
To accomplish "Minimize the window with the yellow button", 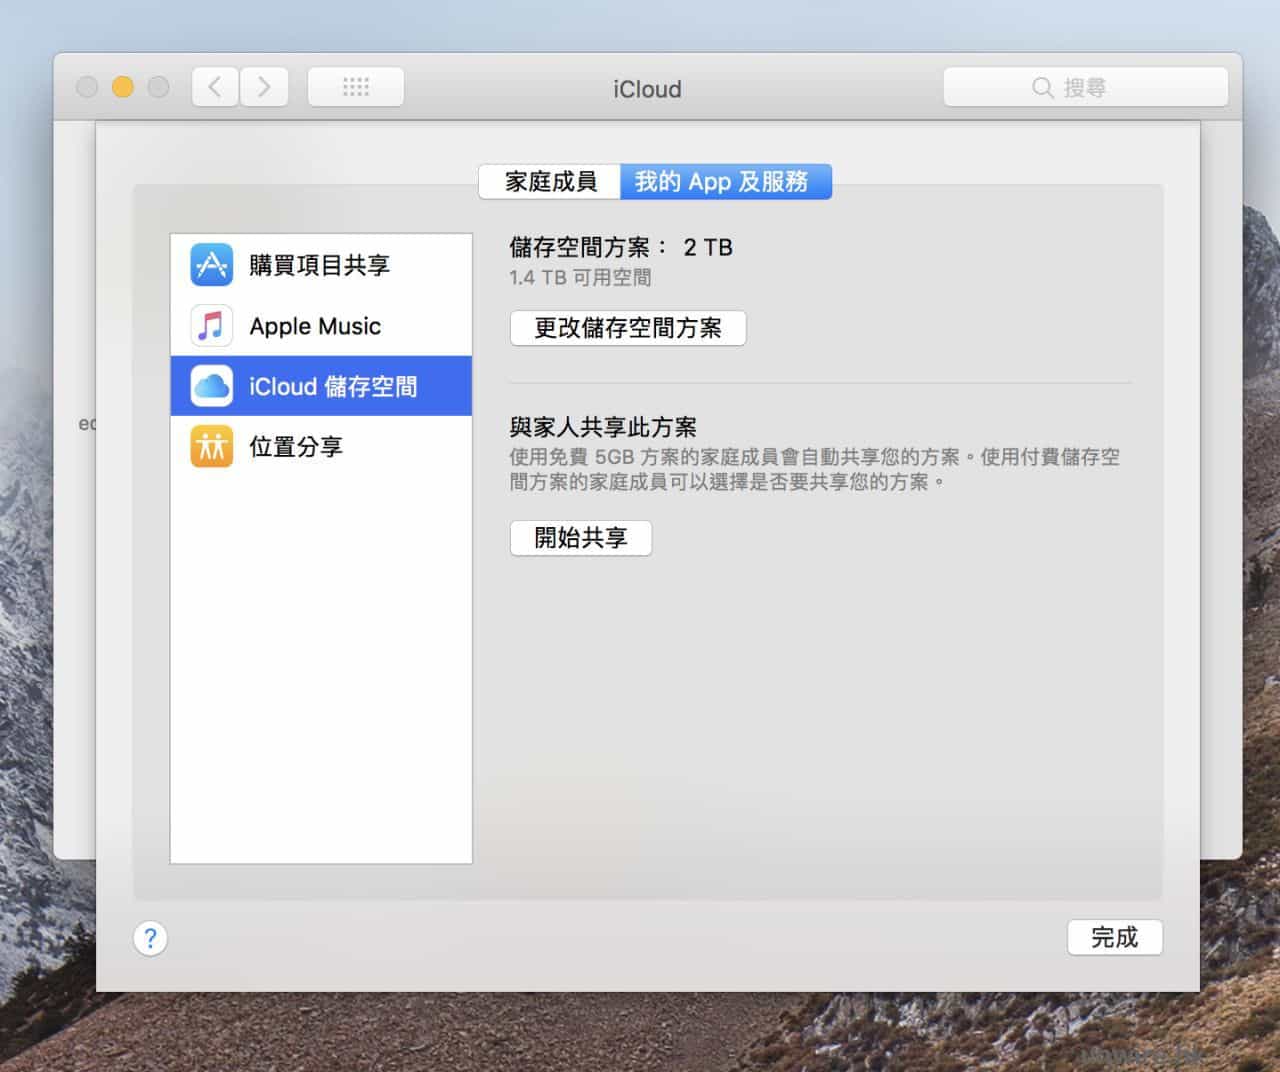I will click(123, 87).
